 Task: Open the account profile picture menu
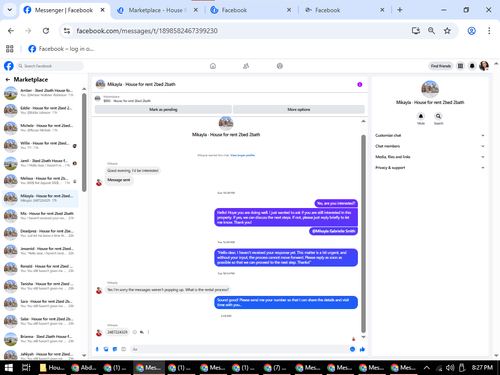click(484, 66)
